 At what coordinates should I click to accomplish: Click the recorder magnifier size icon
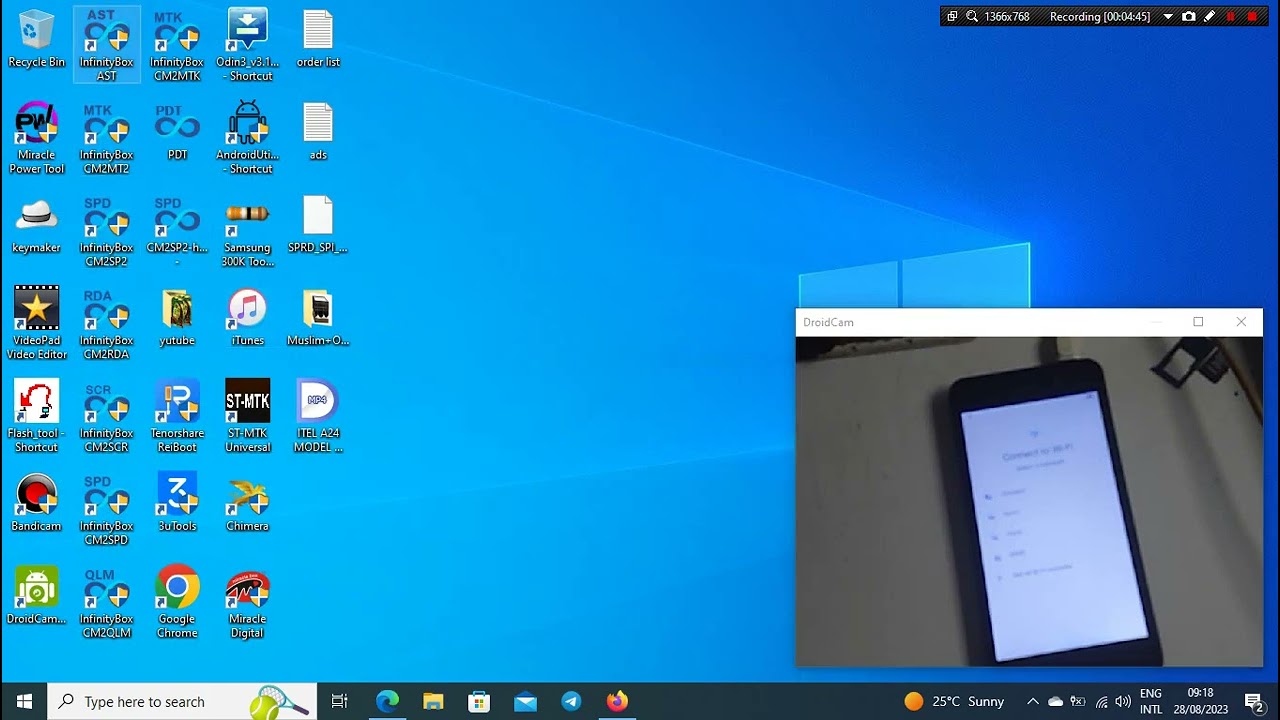tap(972, 16)
